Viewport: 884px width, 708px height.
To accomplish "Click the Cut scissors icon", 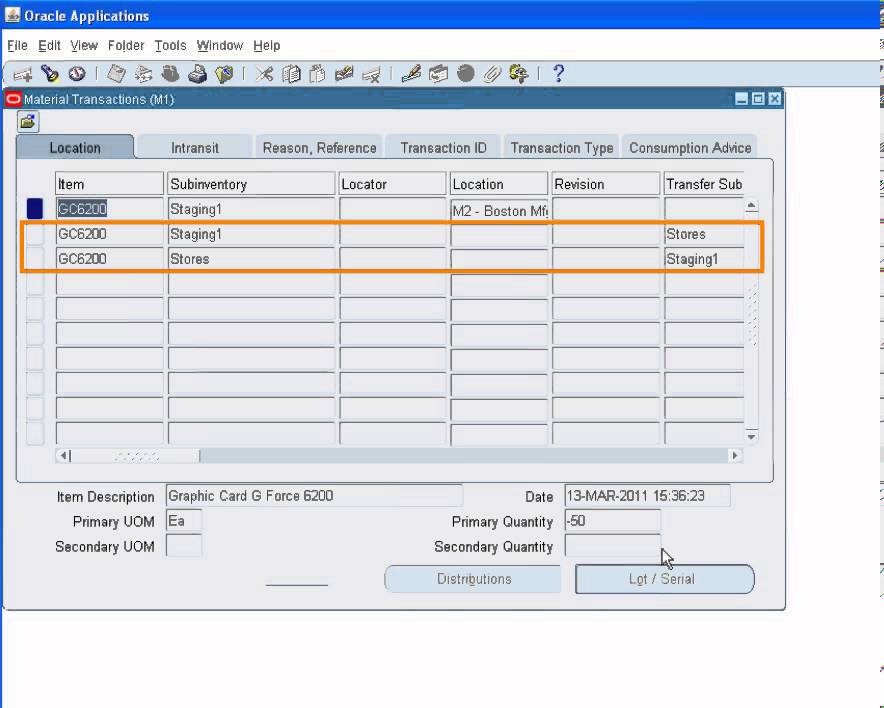I will tap(264, 74).
